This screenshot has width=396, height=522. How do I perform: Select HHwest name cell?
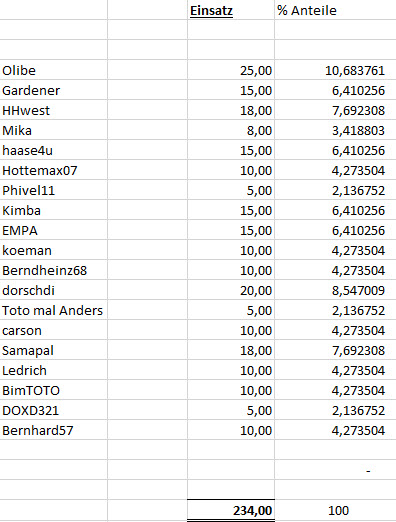[x=54, y=110]
